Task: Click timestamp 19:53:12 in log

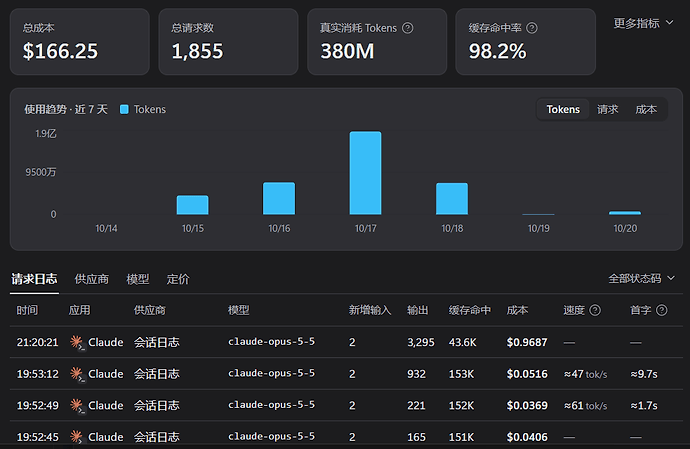Action: click(37, 374)
